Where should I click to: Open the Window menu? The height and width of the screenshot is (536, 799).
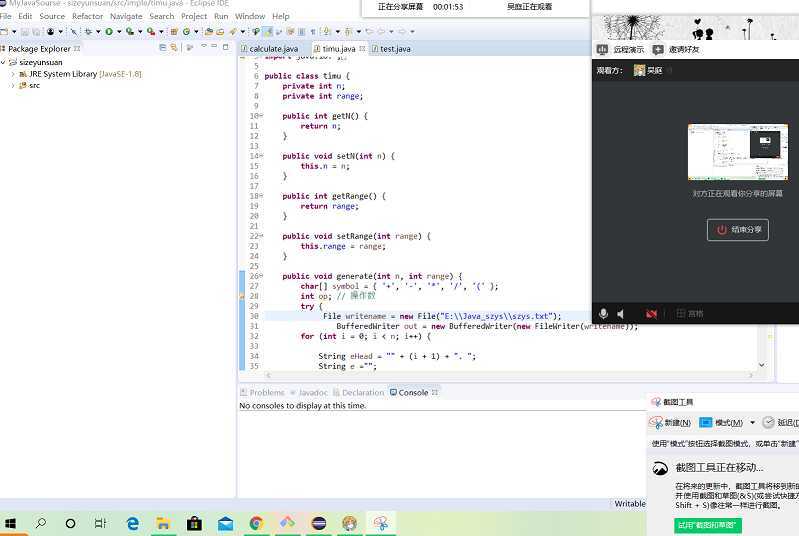pyautogui.click(x=250, y=16)
